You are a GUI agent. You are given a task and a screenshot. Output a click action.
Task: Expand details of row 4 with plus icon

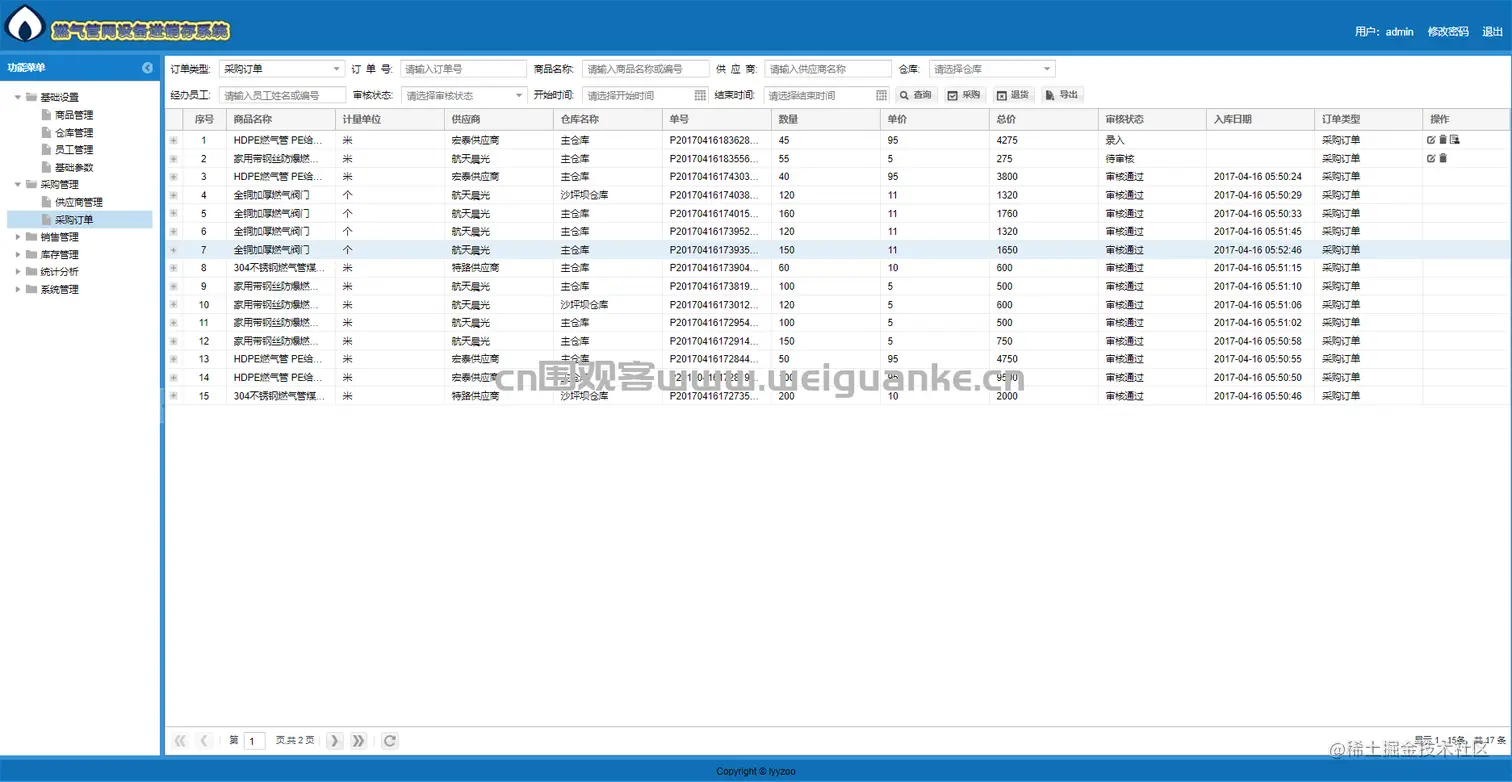coord(174,195)
